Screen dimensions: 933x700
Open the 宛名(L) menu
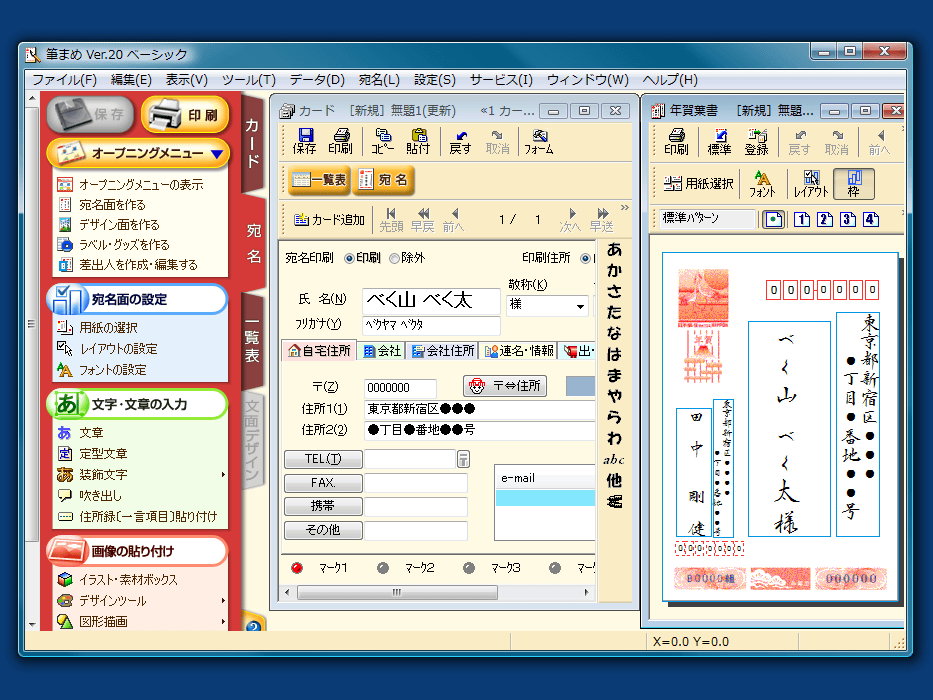(379, 80)
